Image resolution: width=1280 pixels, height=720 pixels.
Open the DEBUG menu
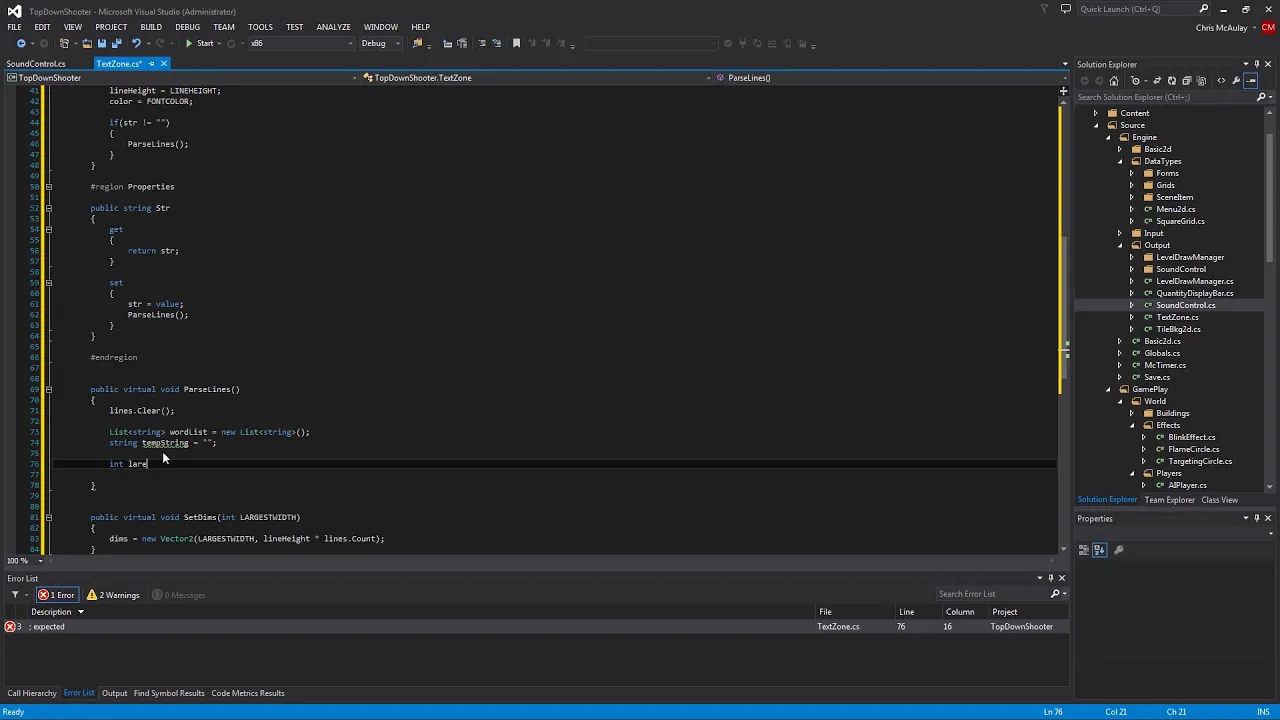[188, 27]
